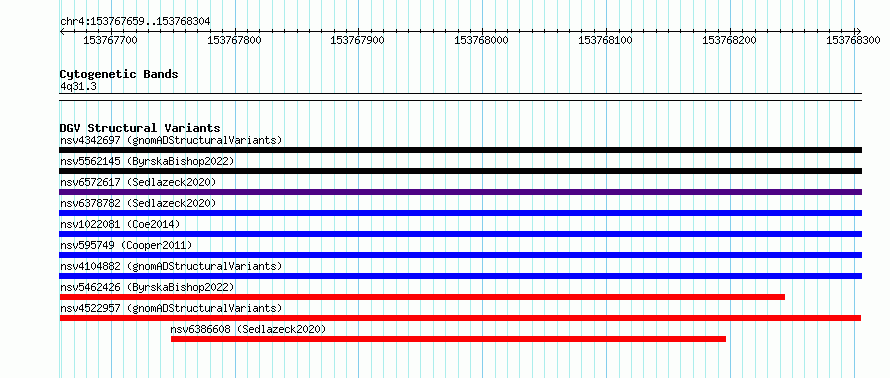890x378 pixels.
Task: Click the blue bar under nsv6378782
Action: (x=461, y=213)
